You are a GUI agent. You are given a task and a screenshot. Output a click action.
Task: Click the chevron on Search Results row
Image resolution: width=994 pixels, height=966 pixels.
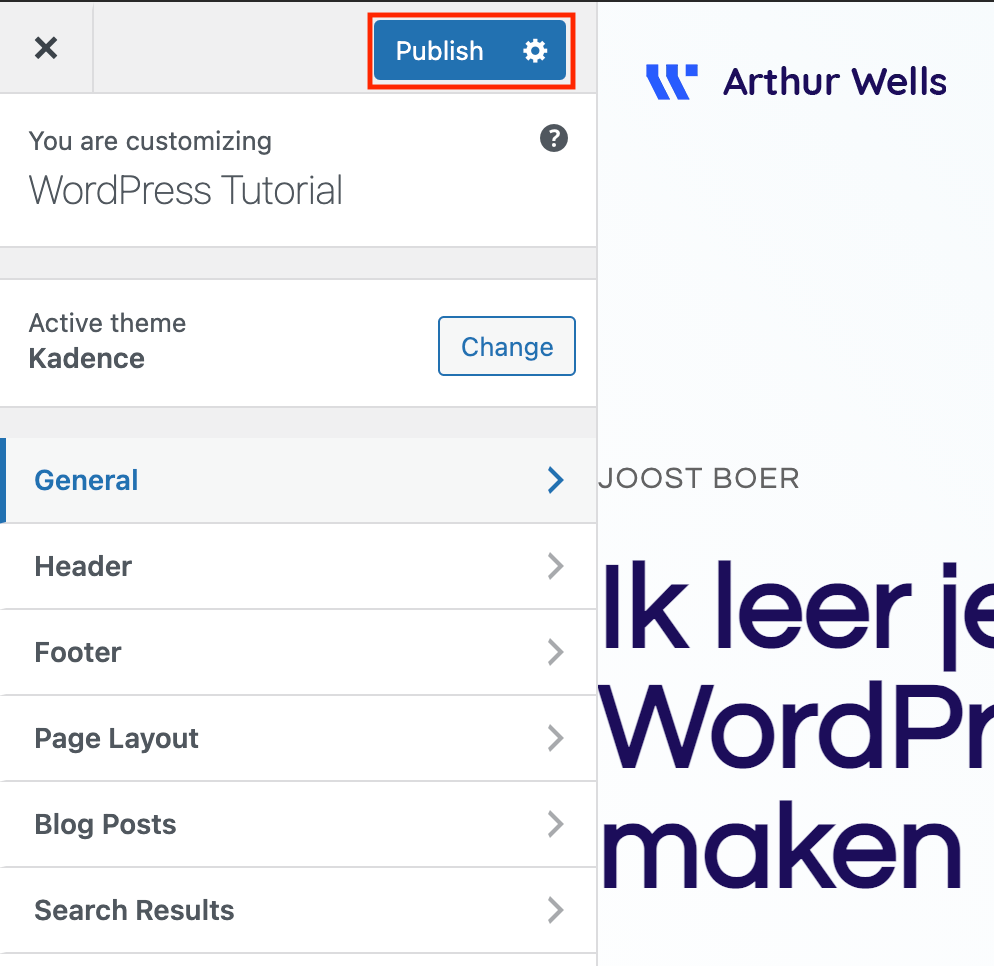tap(555, 910)
